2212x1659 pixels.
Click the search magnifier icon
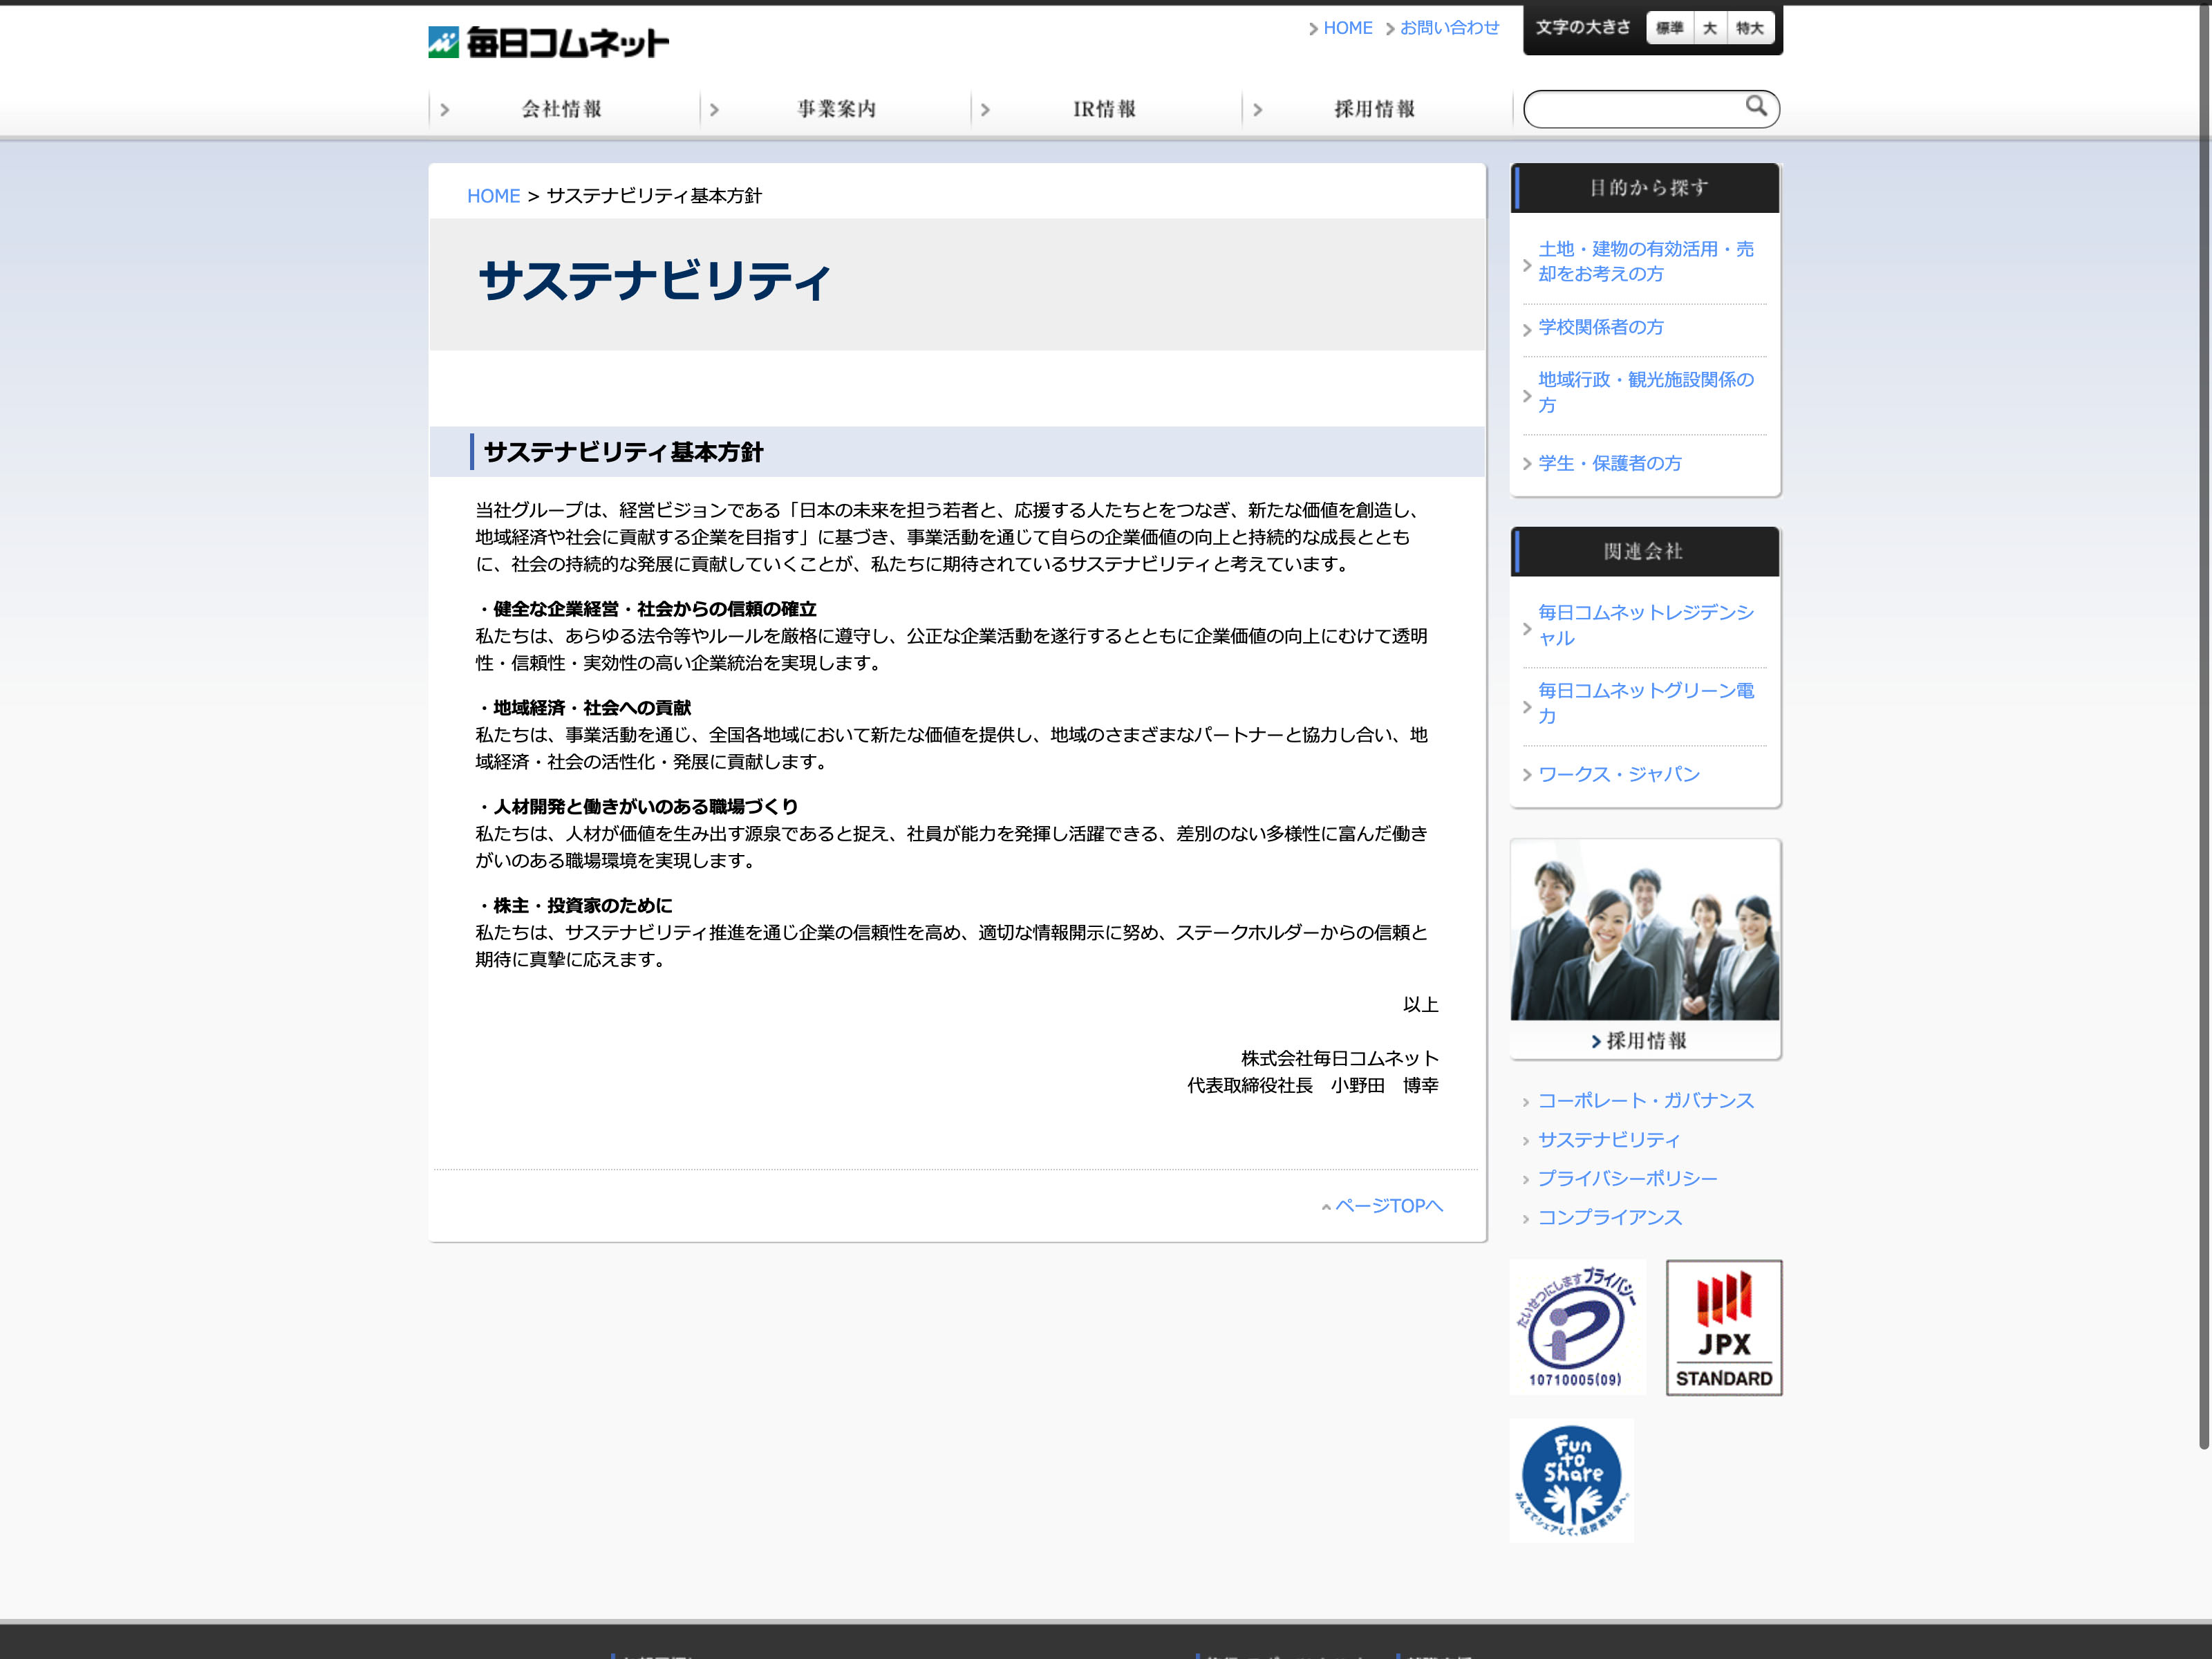[x=1755, y=106]
